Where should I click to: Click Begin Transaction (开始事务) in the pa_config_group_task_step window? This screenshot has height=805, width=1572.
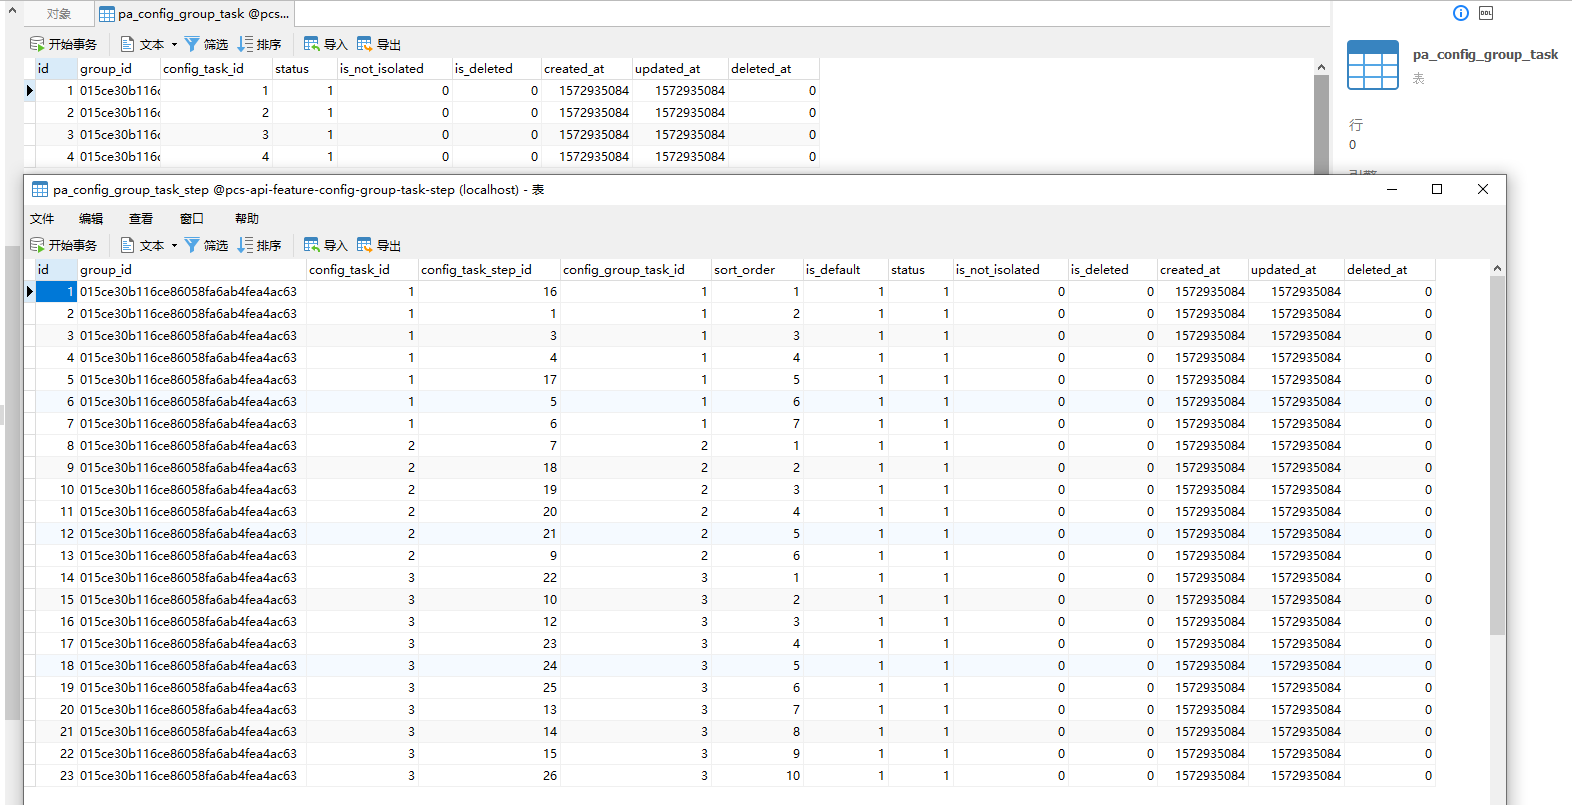(x=64, y=245)
